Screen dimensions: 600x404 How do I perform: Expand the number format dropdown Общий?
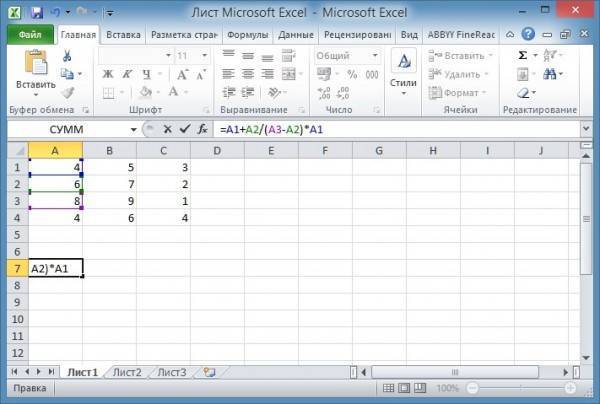tap(374, 56)
